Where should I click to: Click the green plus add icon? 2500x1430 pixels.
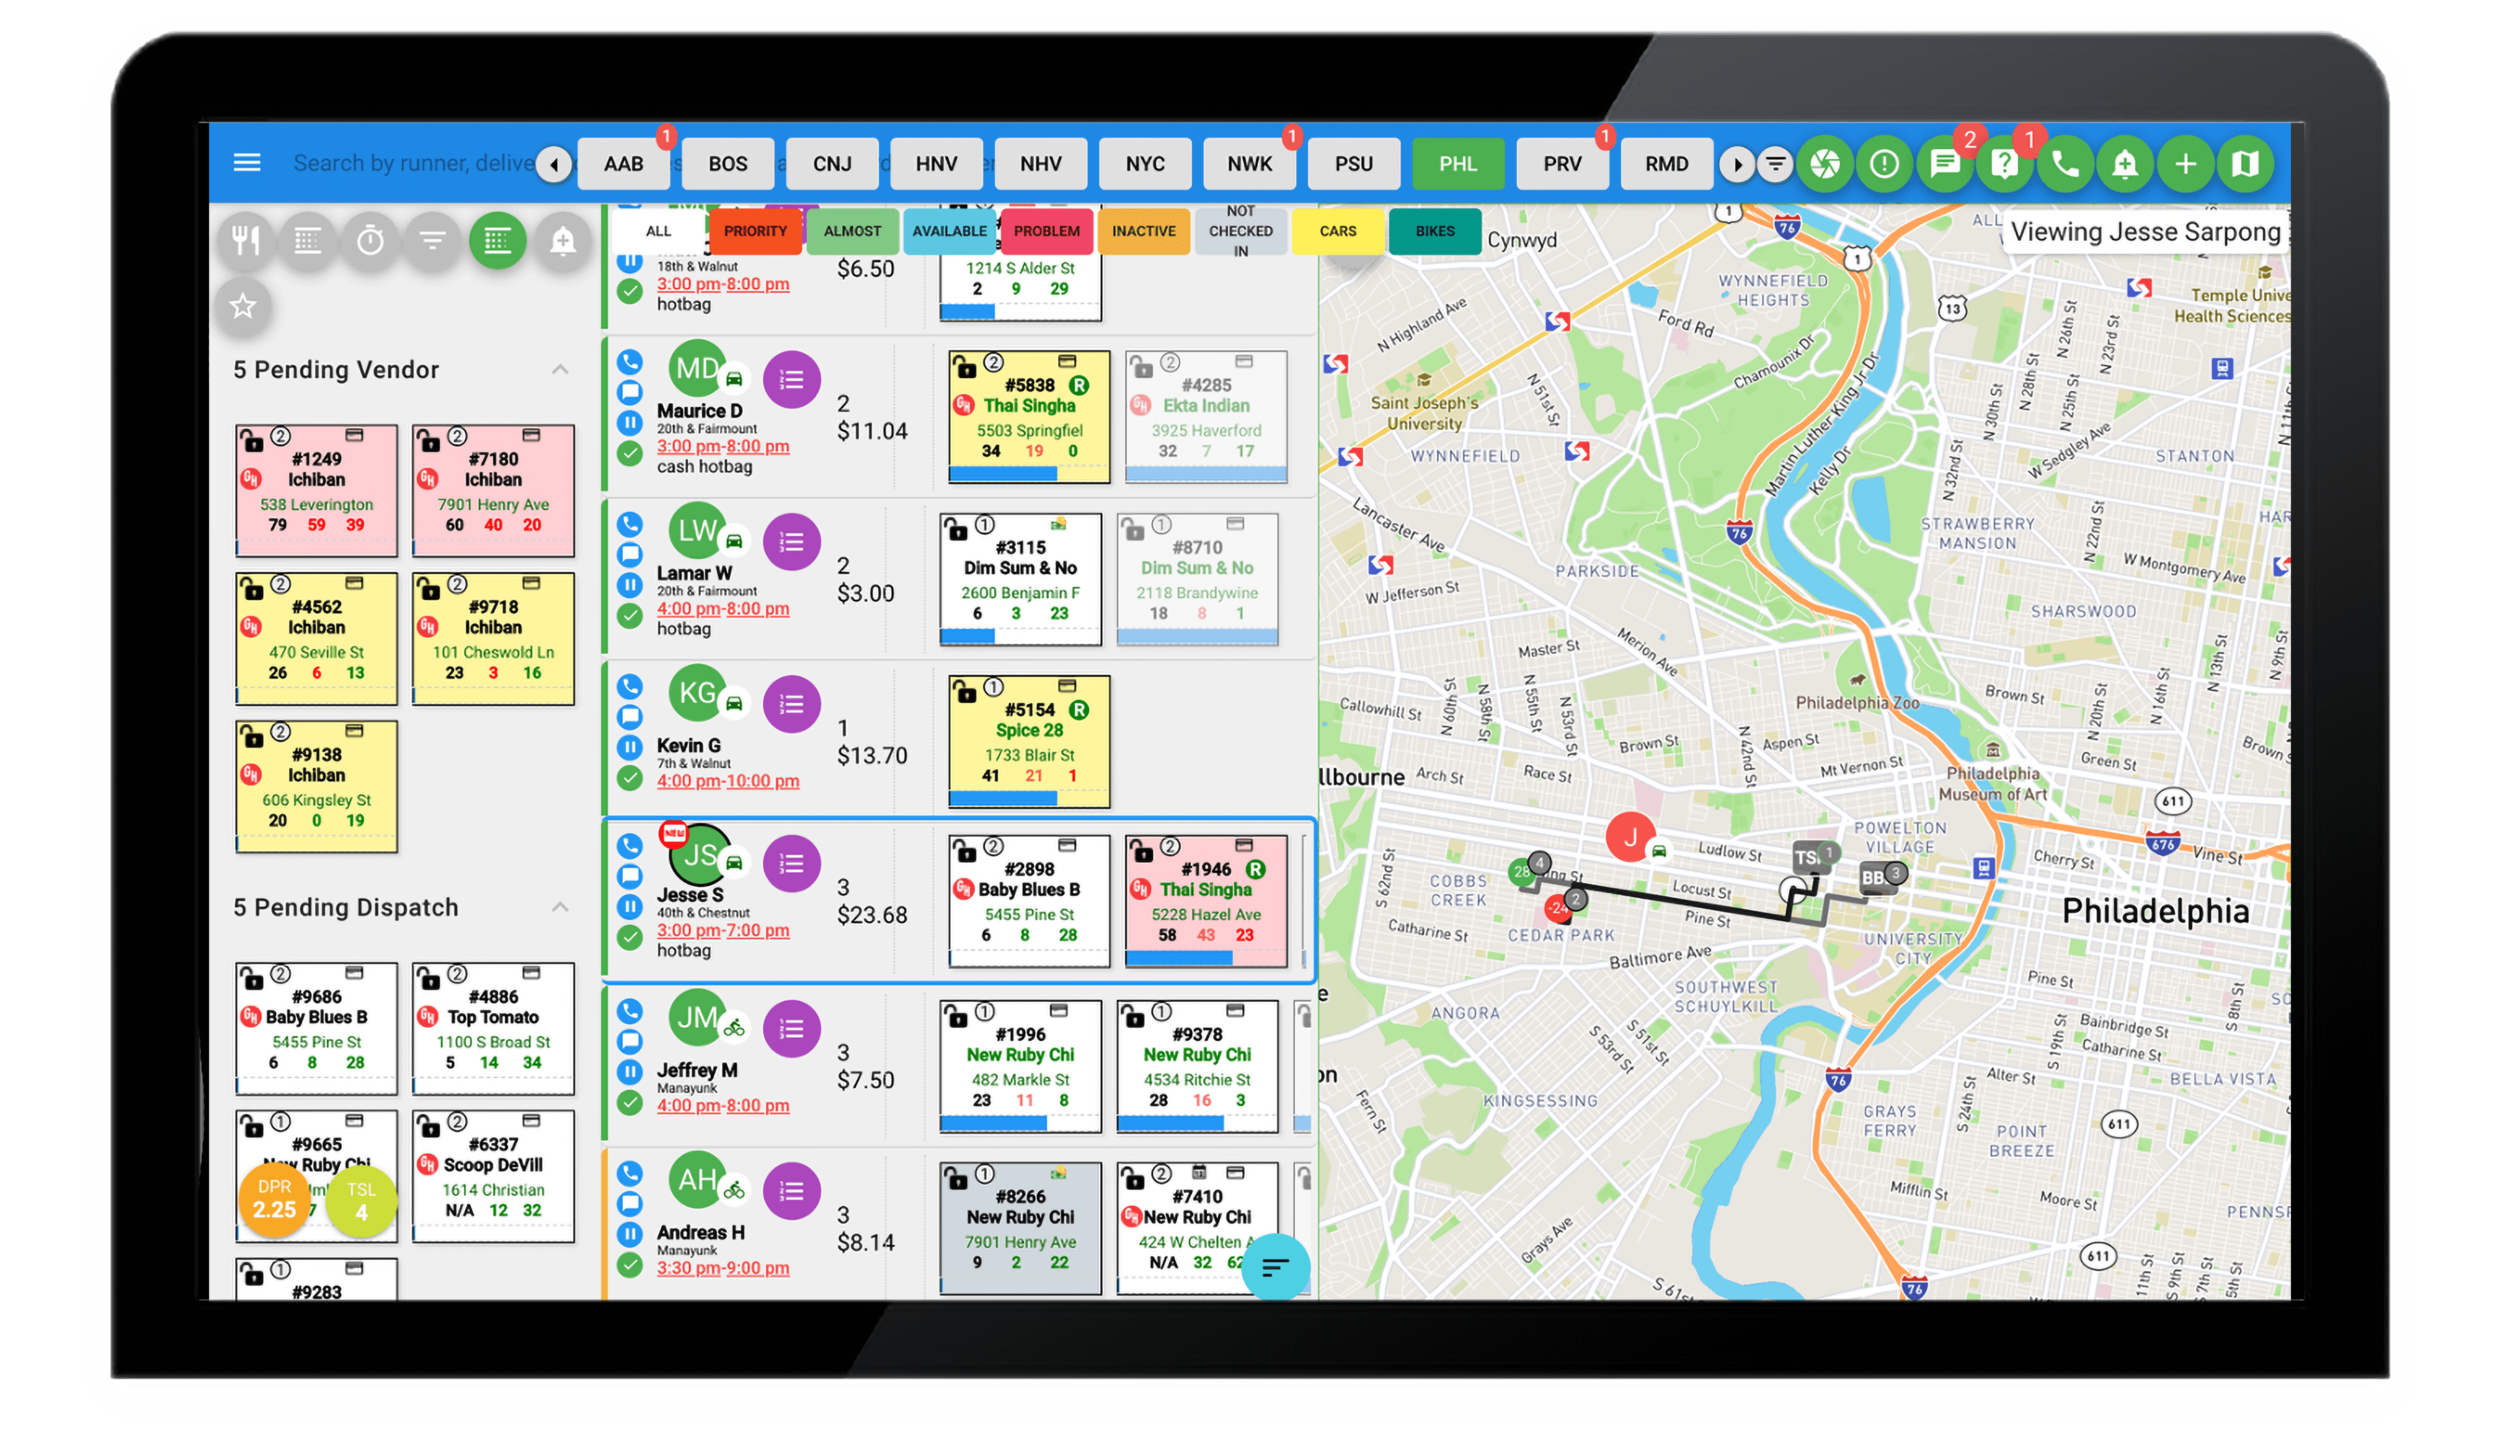click(2184, 164)
